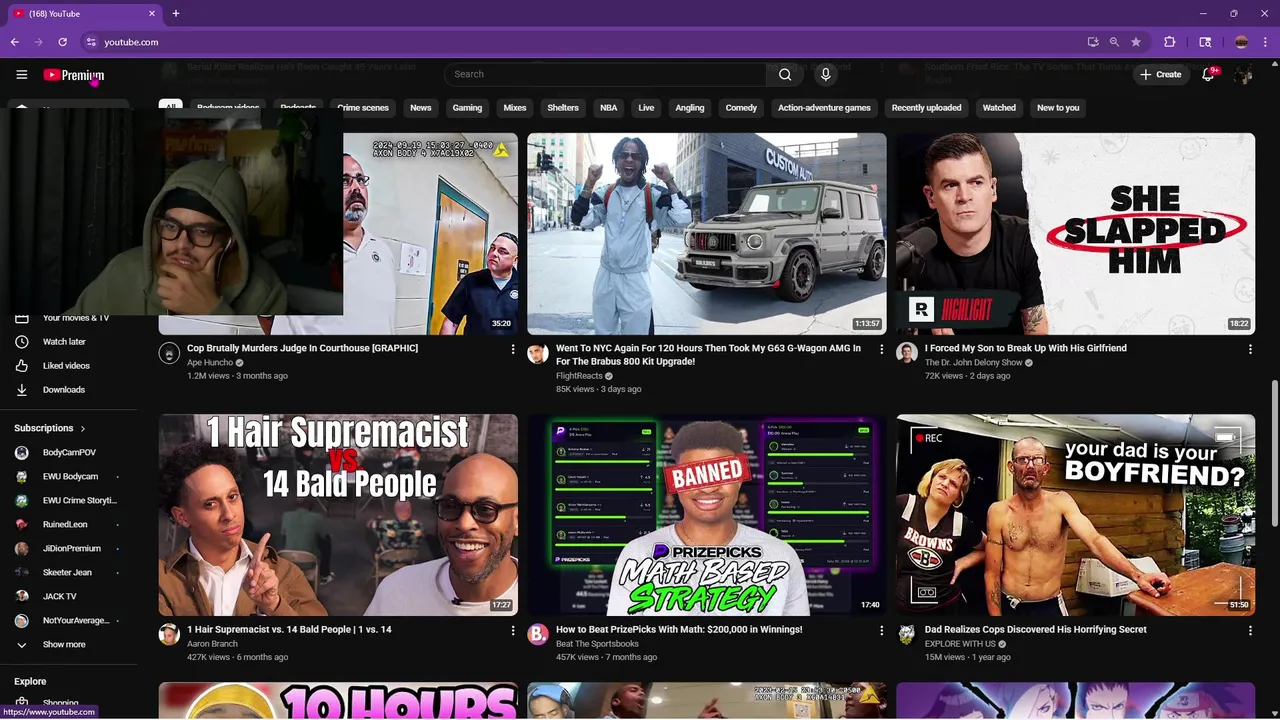Select the New to you chip

[x=1058, y=108]
